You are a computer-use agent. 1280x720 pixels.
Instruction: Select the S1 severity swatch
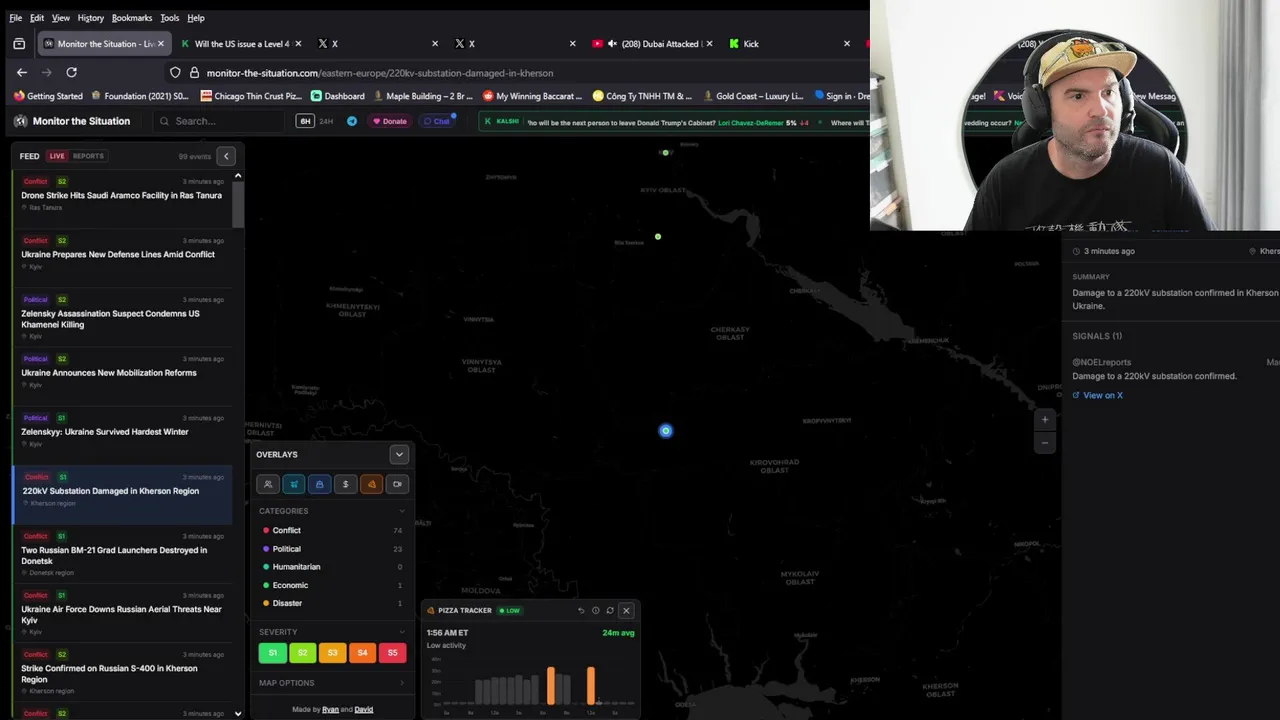[272, 653]
